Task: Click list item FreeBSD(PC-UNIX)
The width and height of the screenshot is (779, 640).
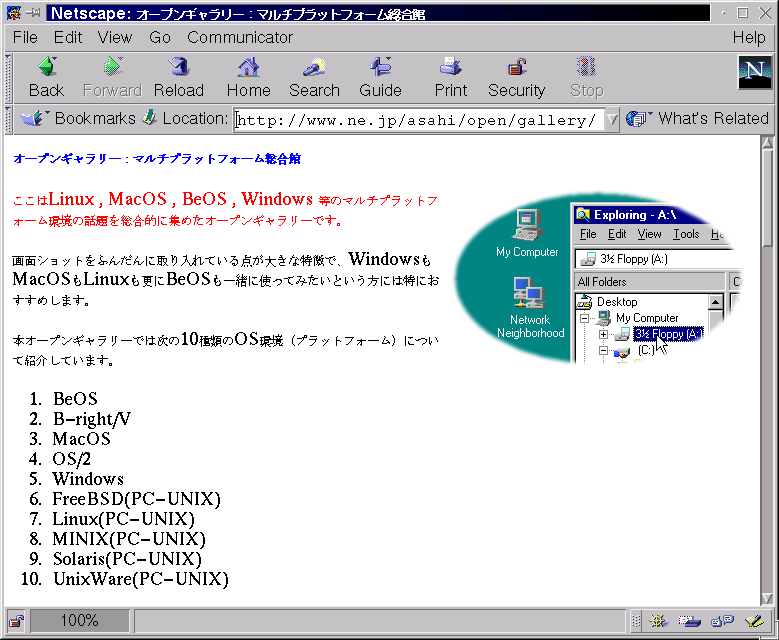Action: pyautogui.click(x=137, y=499)
